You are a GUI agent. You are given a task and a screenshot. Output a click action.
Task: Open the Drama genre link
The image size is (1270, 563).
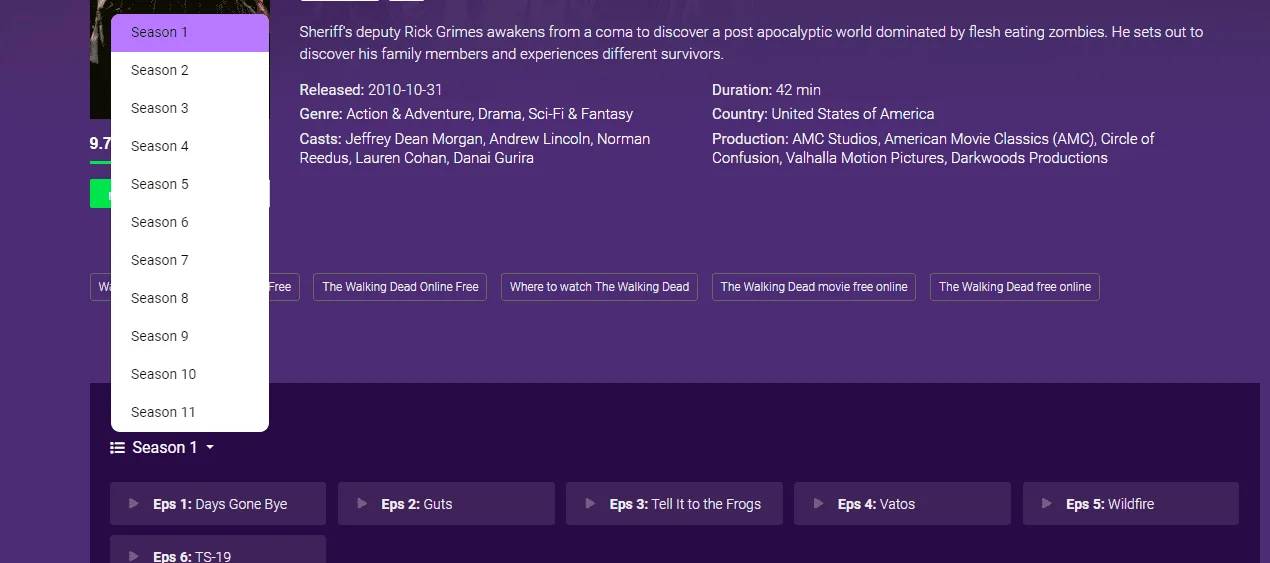[x=499, y=114]
